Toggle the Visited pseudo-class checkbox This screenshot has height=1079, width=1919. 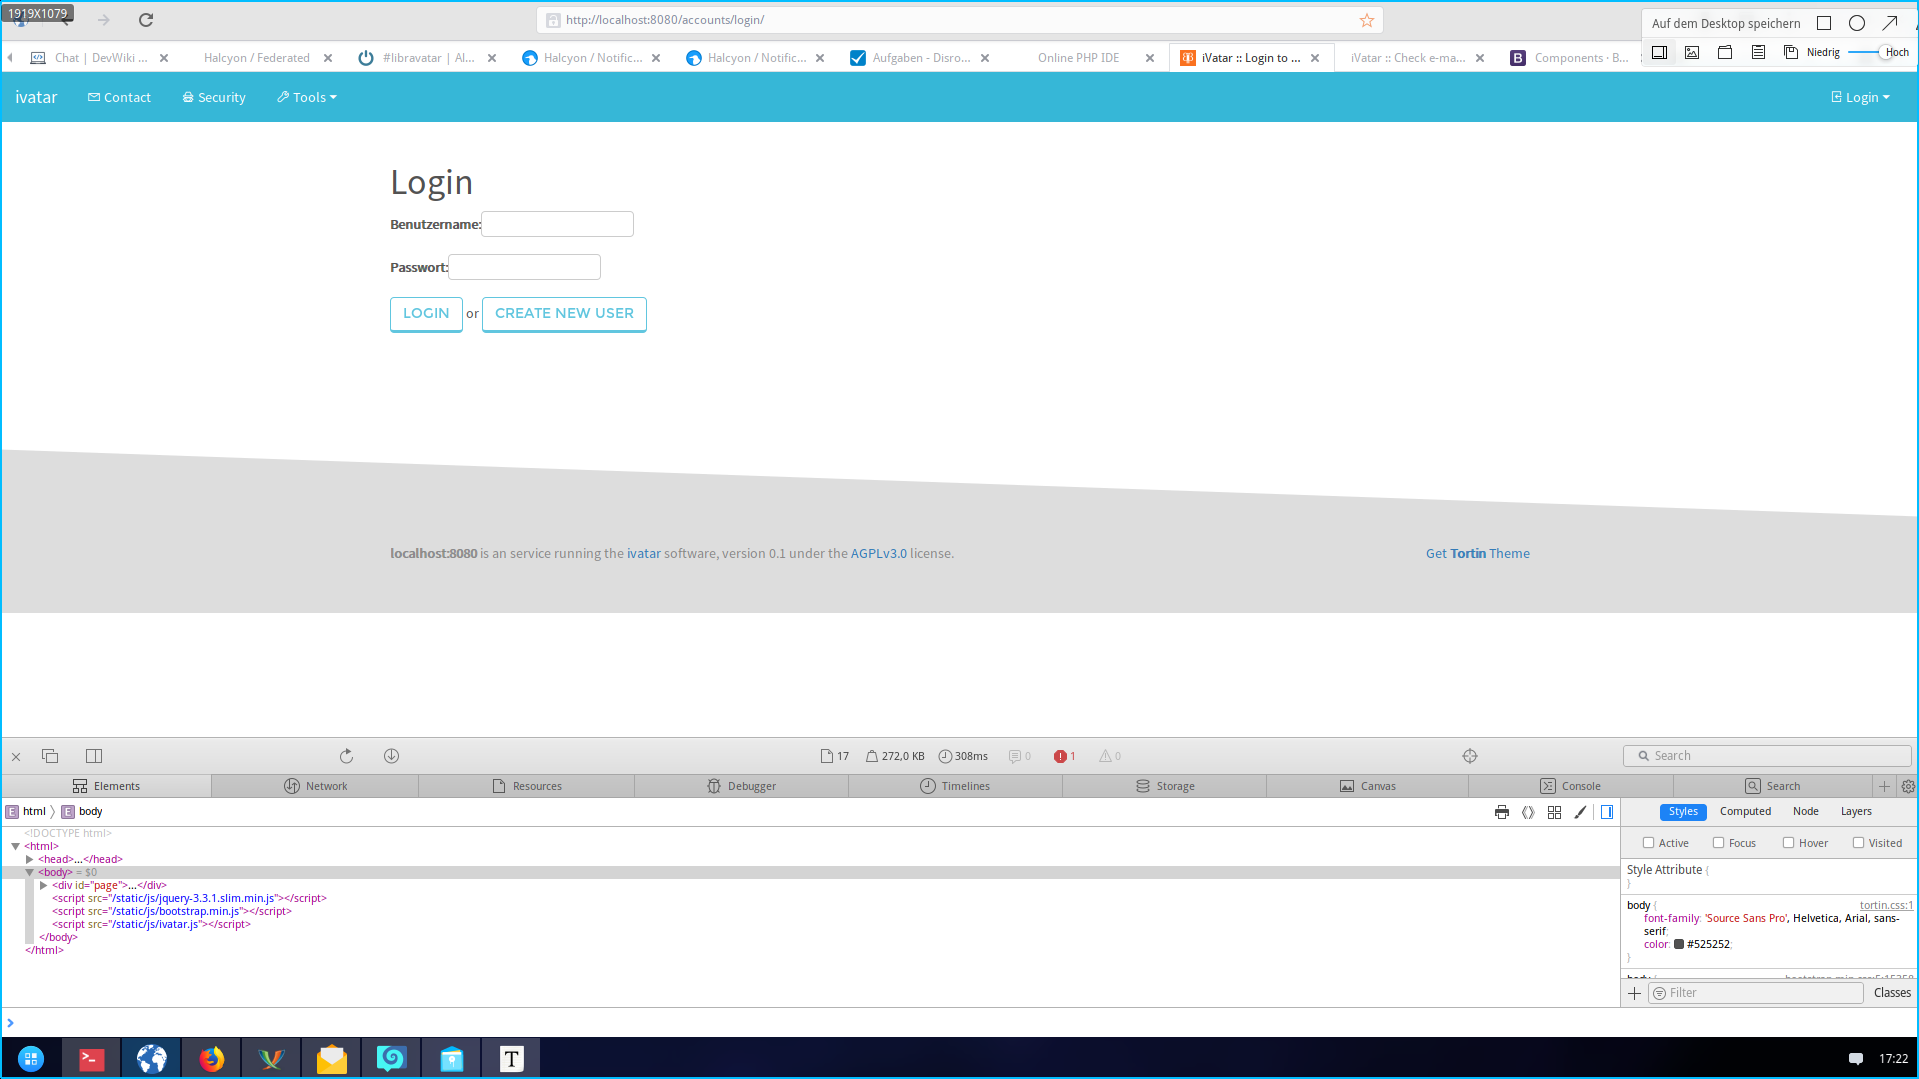(x=1858, y=843)
